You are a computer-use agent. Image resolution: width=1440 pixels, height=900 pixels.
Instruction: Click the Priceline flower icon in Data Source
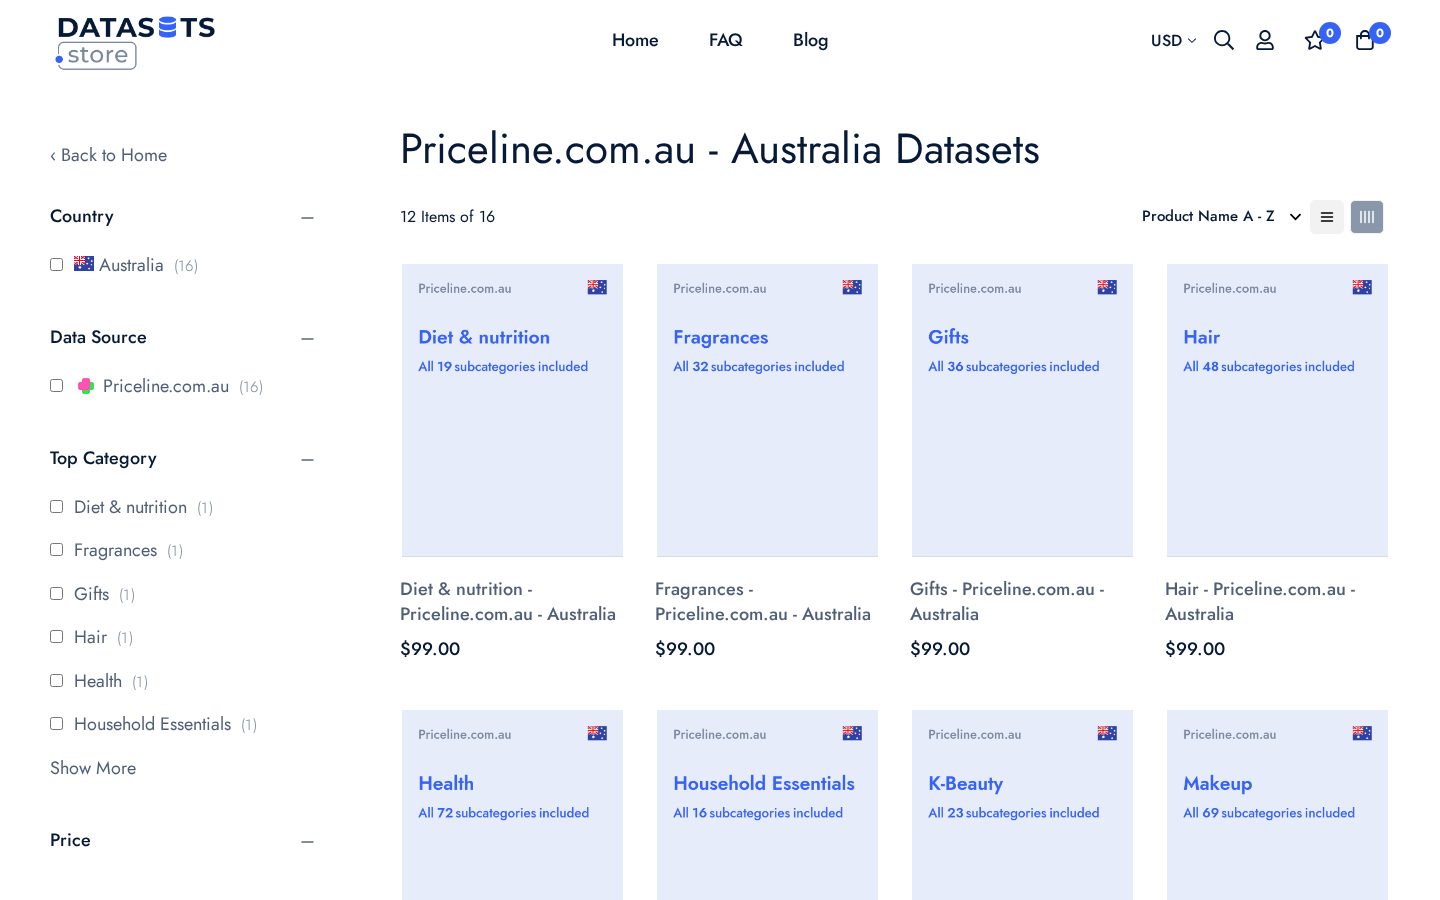click(x=86, y=386)
